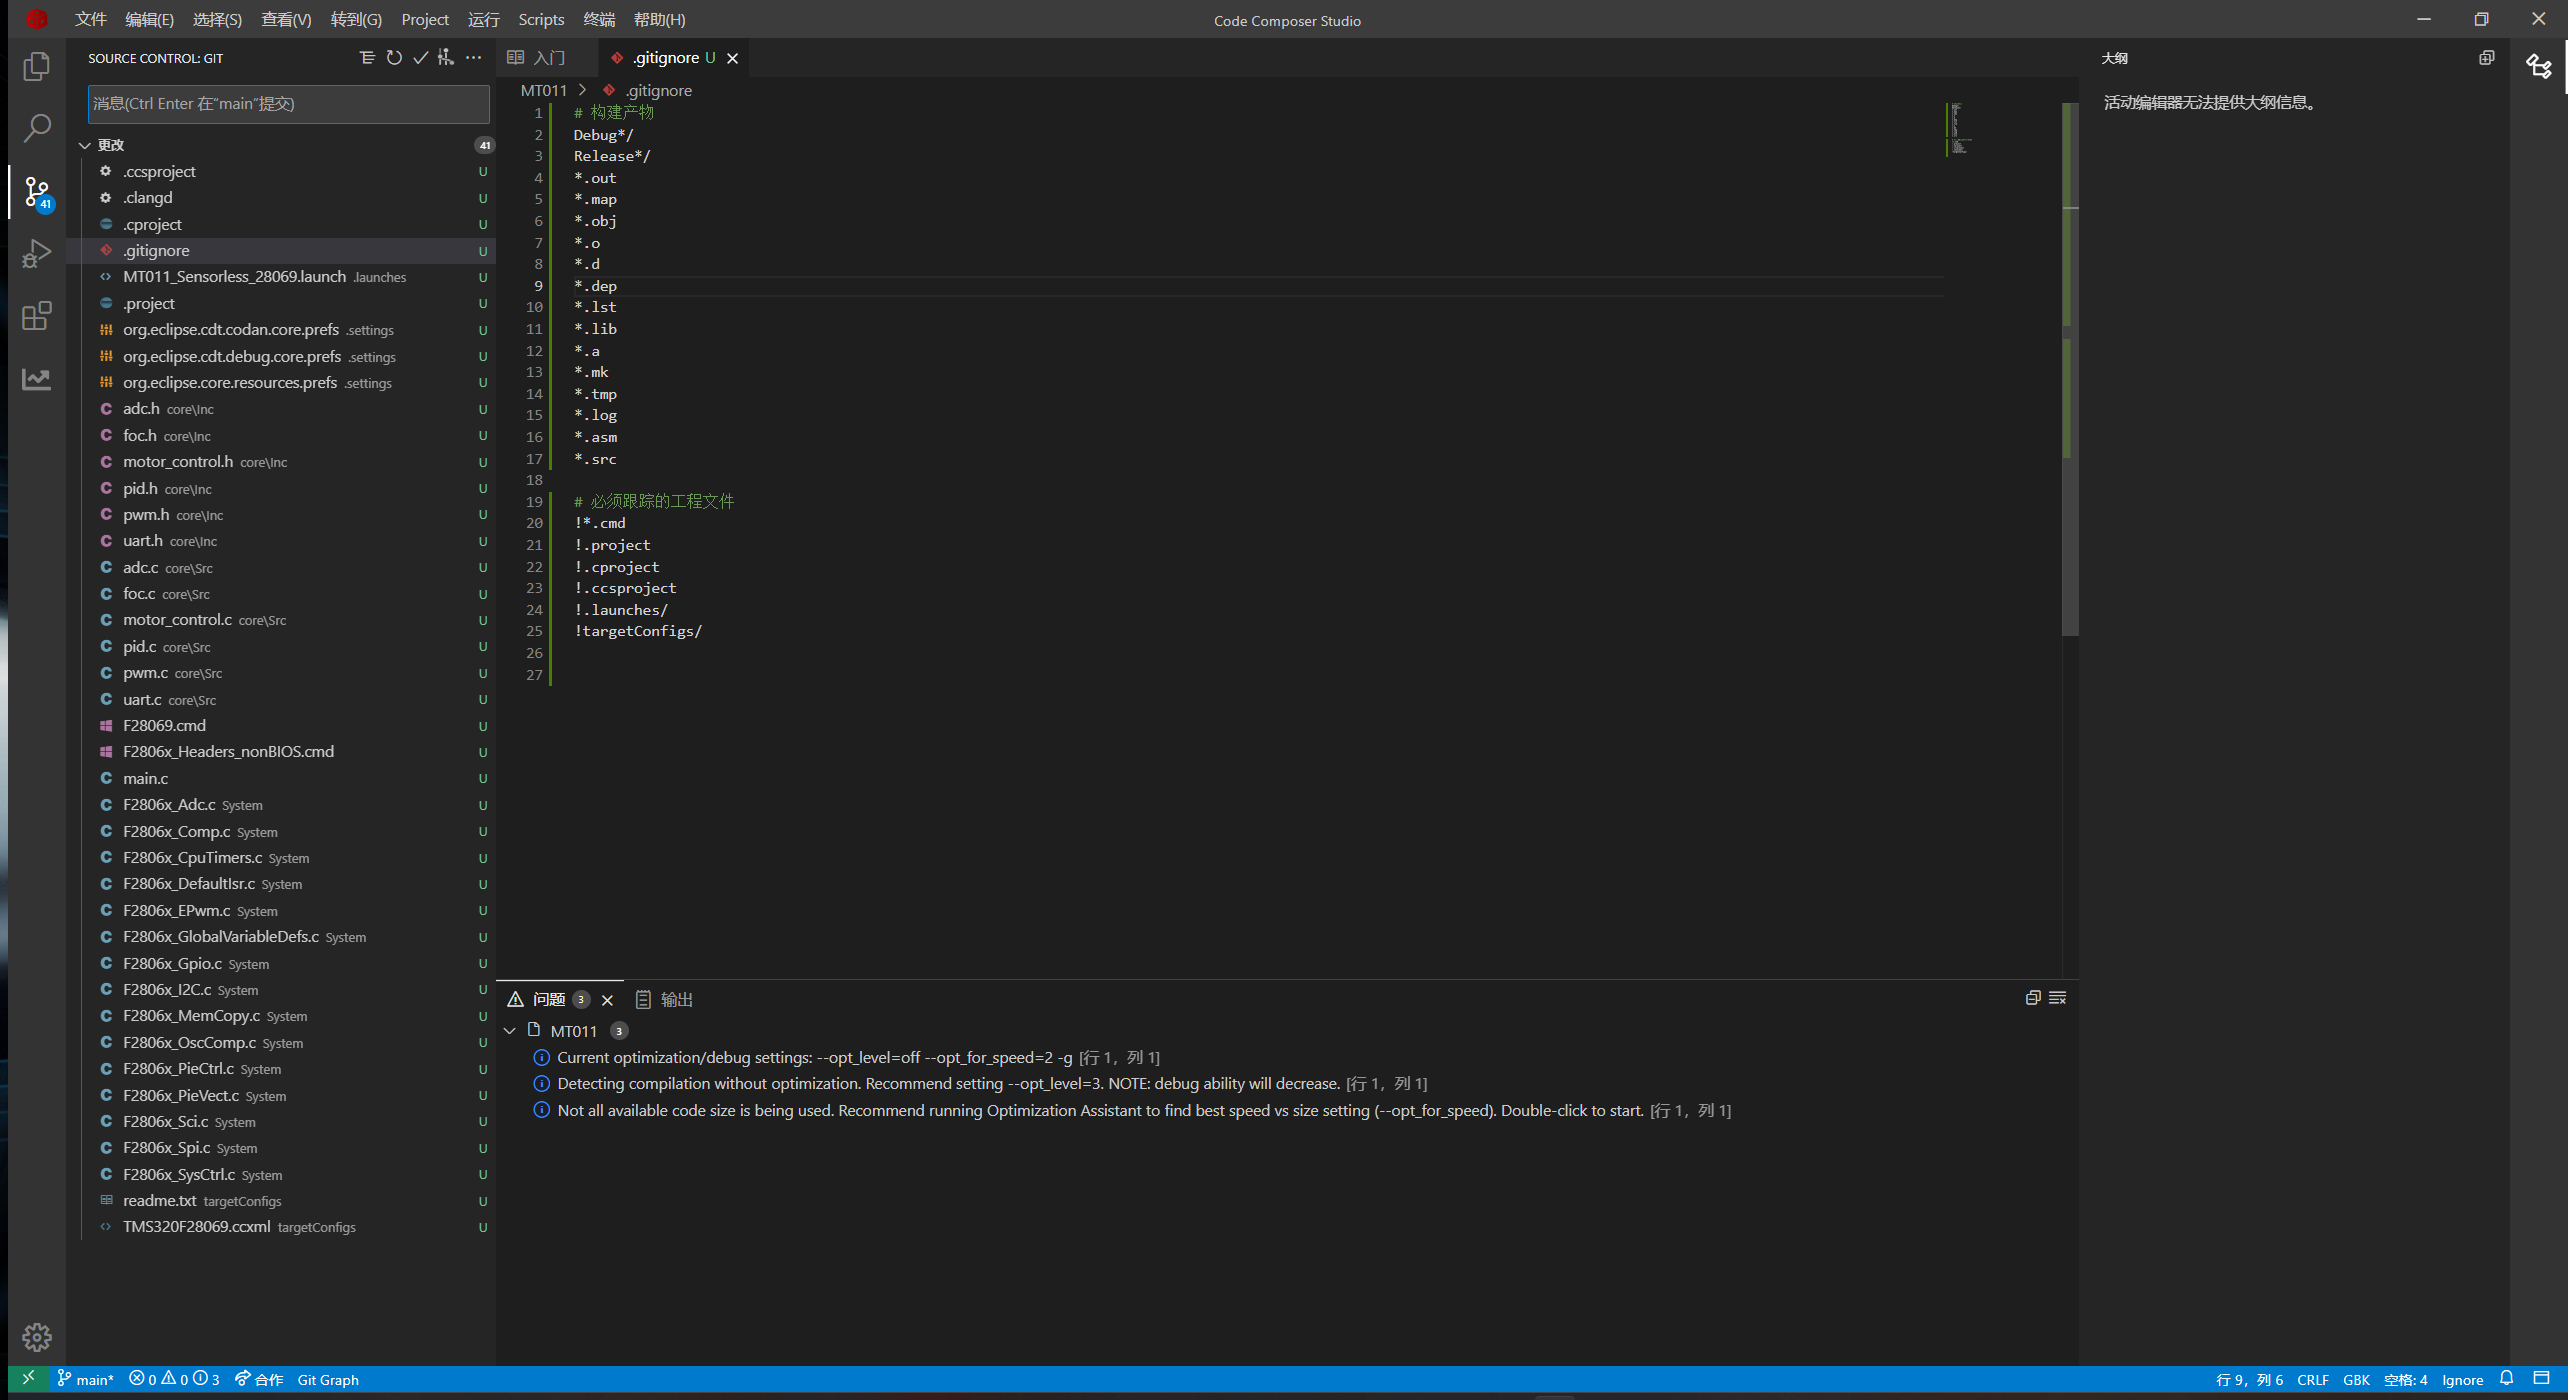Image resolution: width=2568 pixels, height=1400 pixels.
Task: Click the editor vertical scrollbar thumb
Action: pos(2070,368)
